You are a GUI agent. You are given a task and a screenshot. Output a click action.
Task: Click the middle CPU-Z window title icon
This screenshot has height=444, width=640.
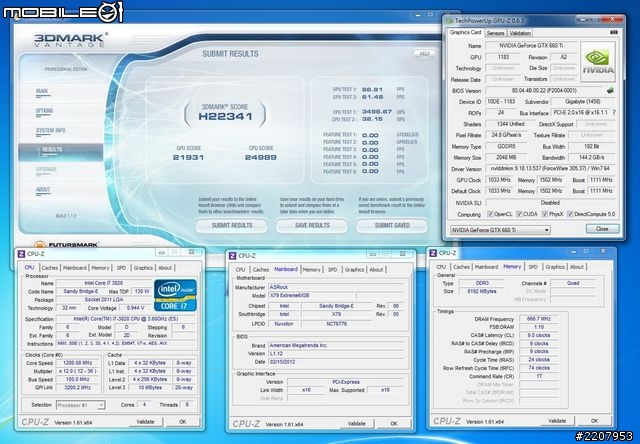(232, 255)
